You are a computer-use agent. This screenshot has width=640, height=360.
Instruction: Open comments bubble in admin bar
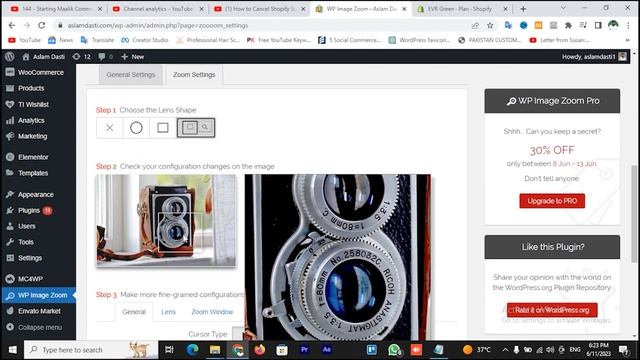(105, 57)
